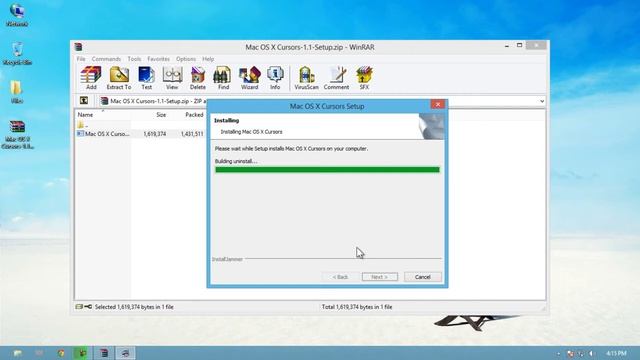Click the installer setup taskbar icon

coord(125,353)
